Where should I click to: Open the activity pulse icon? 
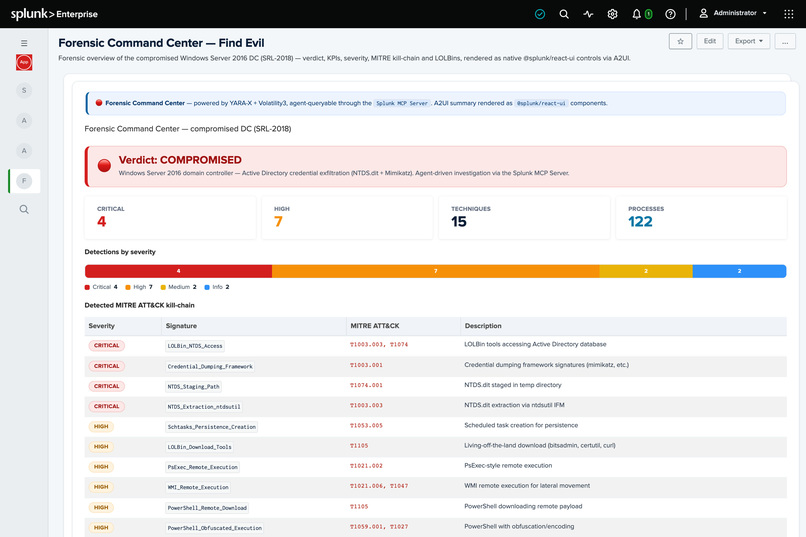588,14
